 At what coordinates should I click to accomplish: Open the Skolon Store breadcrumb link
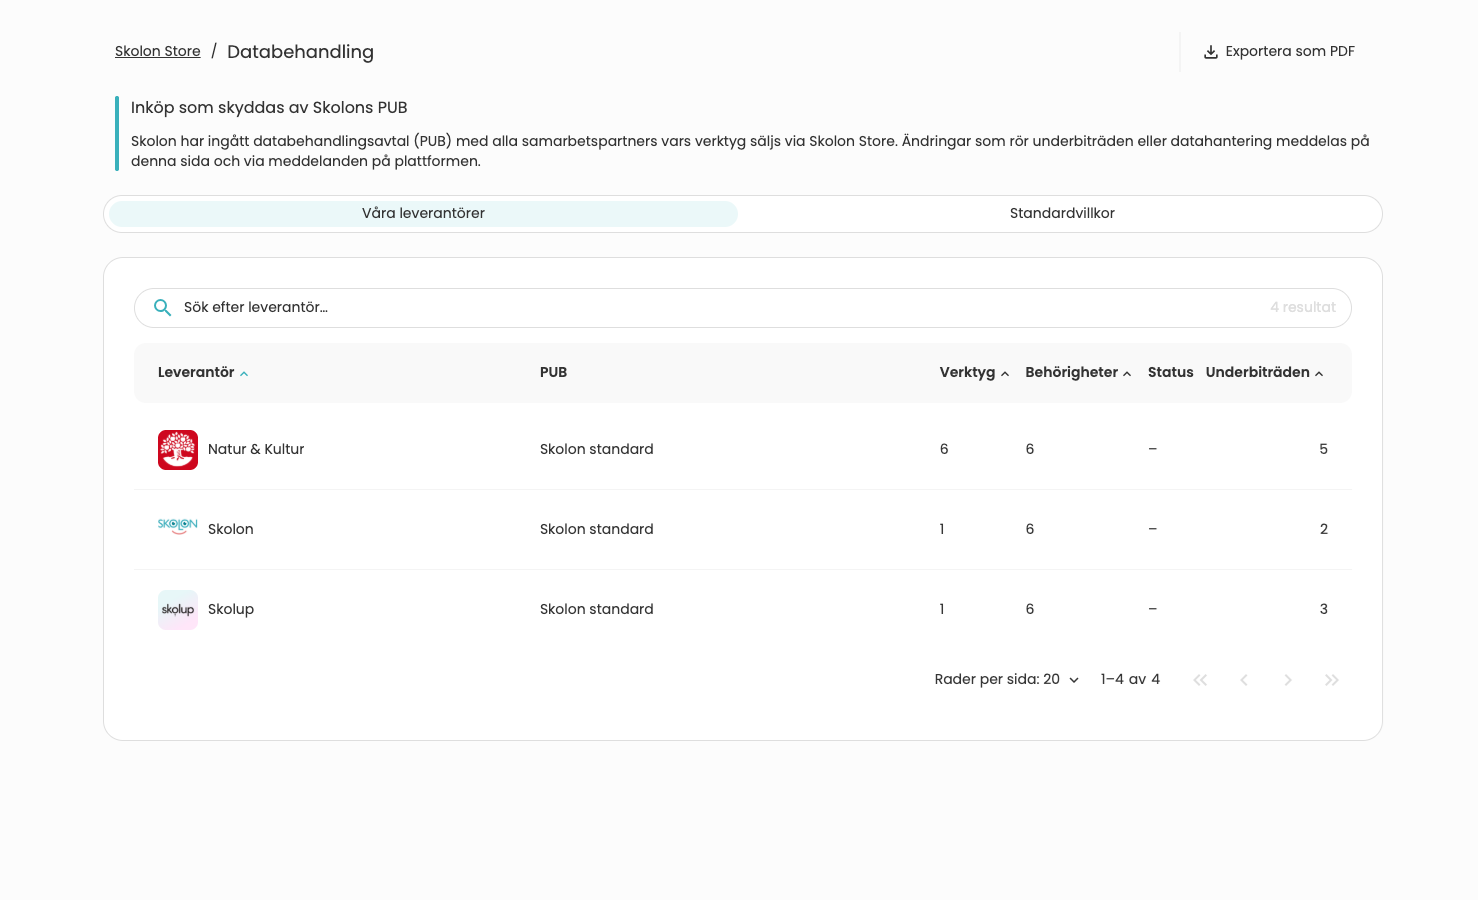click(x=158, y=51)
